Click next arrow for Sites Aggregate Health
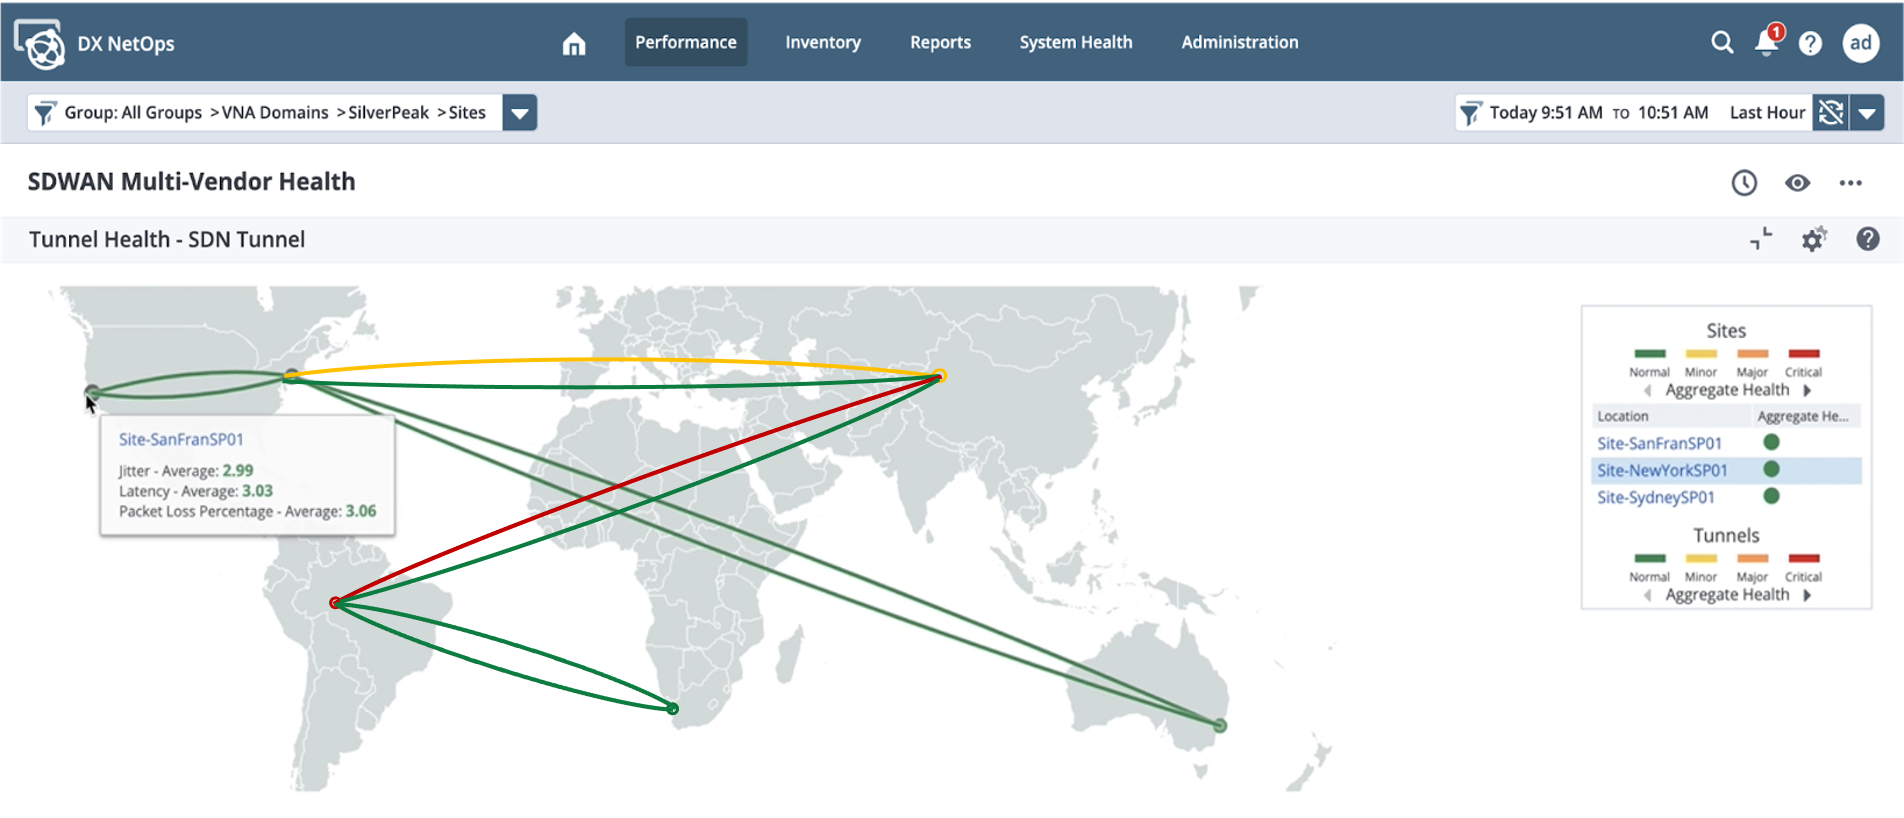This screenshot has width=1904, height=818. point(1807,390)
